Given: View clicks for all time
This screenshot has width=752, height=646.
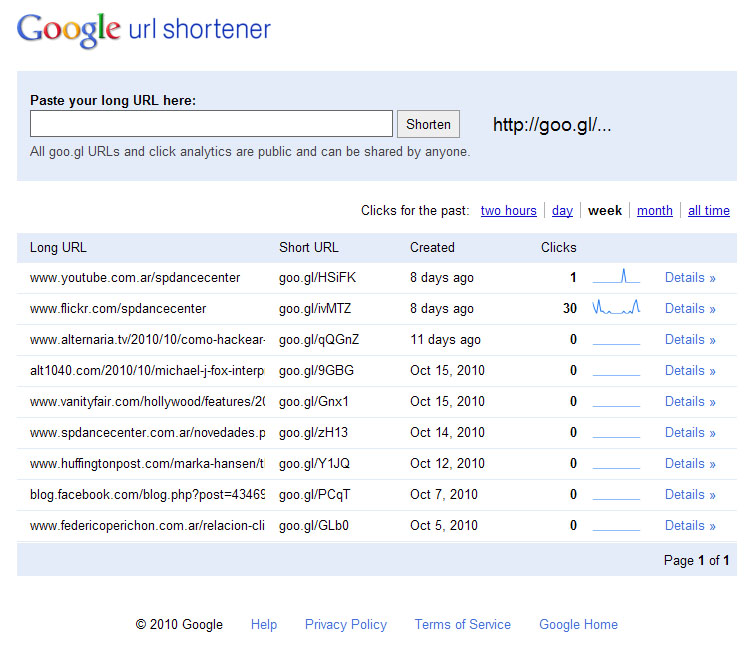Looking at the screenshot, I should (x=709, y=211).
